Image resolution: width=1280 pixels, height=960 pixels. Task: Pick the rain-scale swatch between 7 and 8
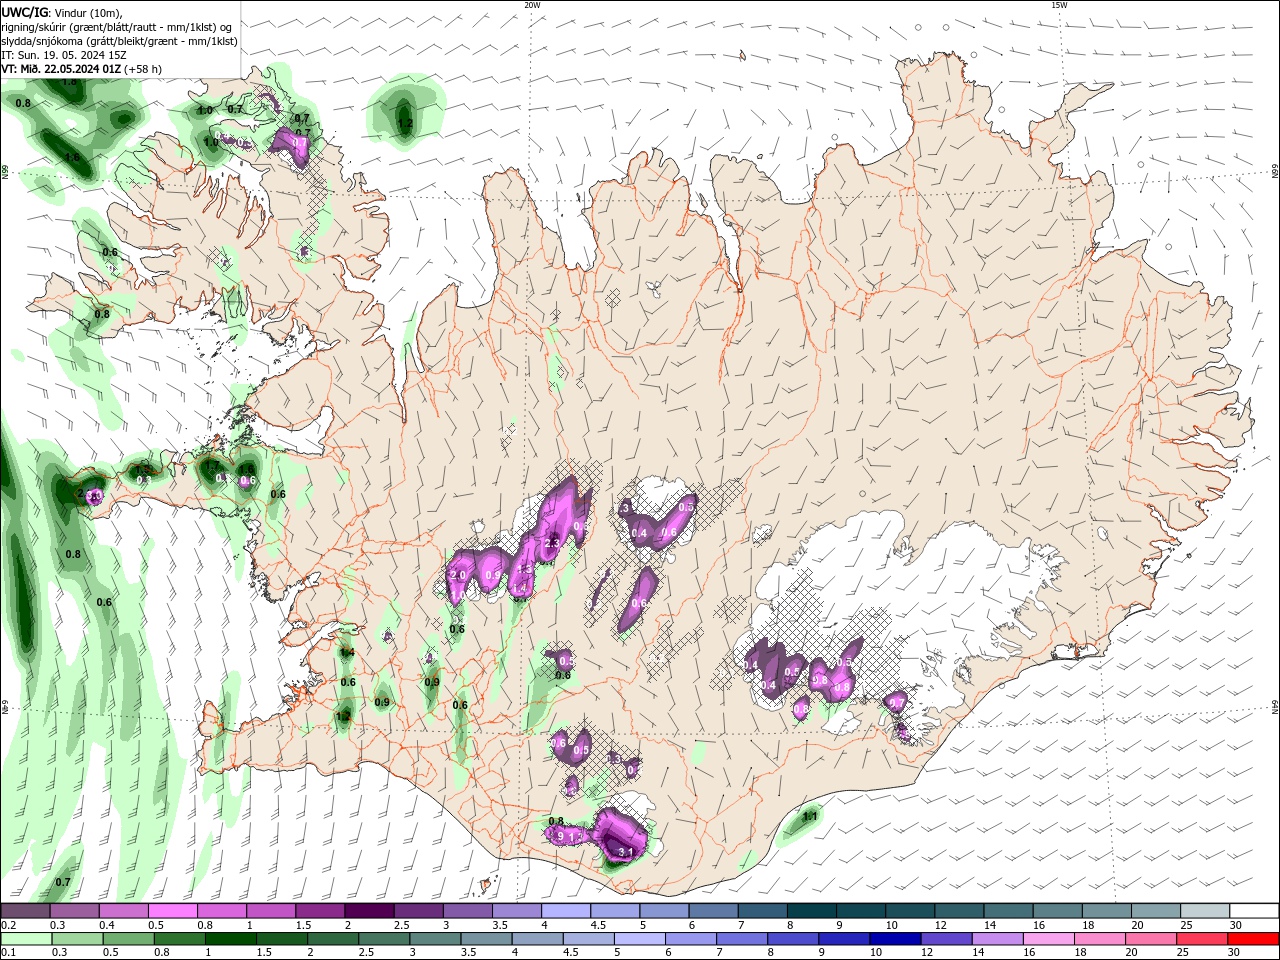pos(742,939)
